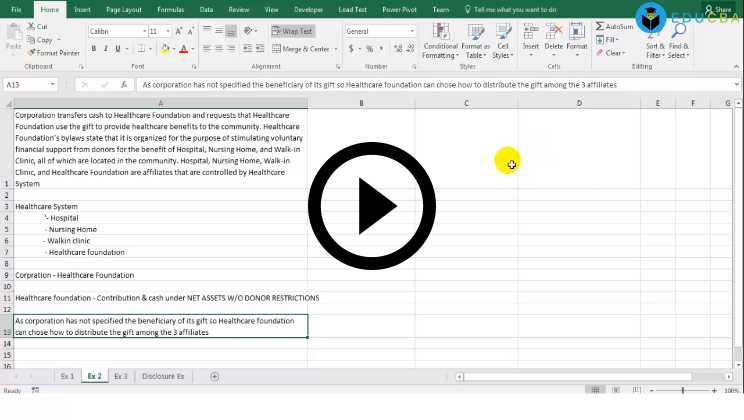Play the video with the center play button
The height and width of the screenshot is (420, 744).
(372, 207)
